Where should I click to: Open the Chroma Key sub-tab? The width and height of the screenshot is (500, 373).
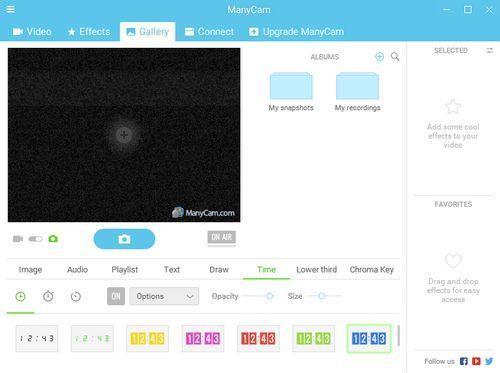tap(372, 269)
